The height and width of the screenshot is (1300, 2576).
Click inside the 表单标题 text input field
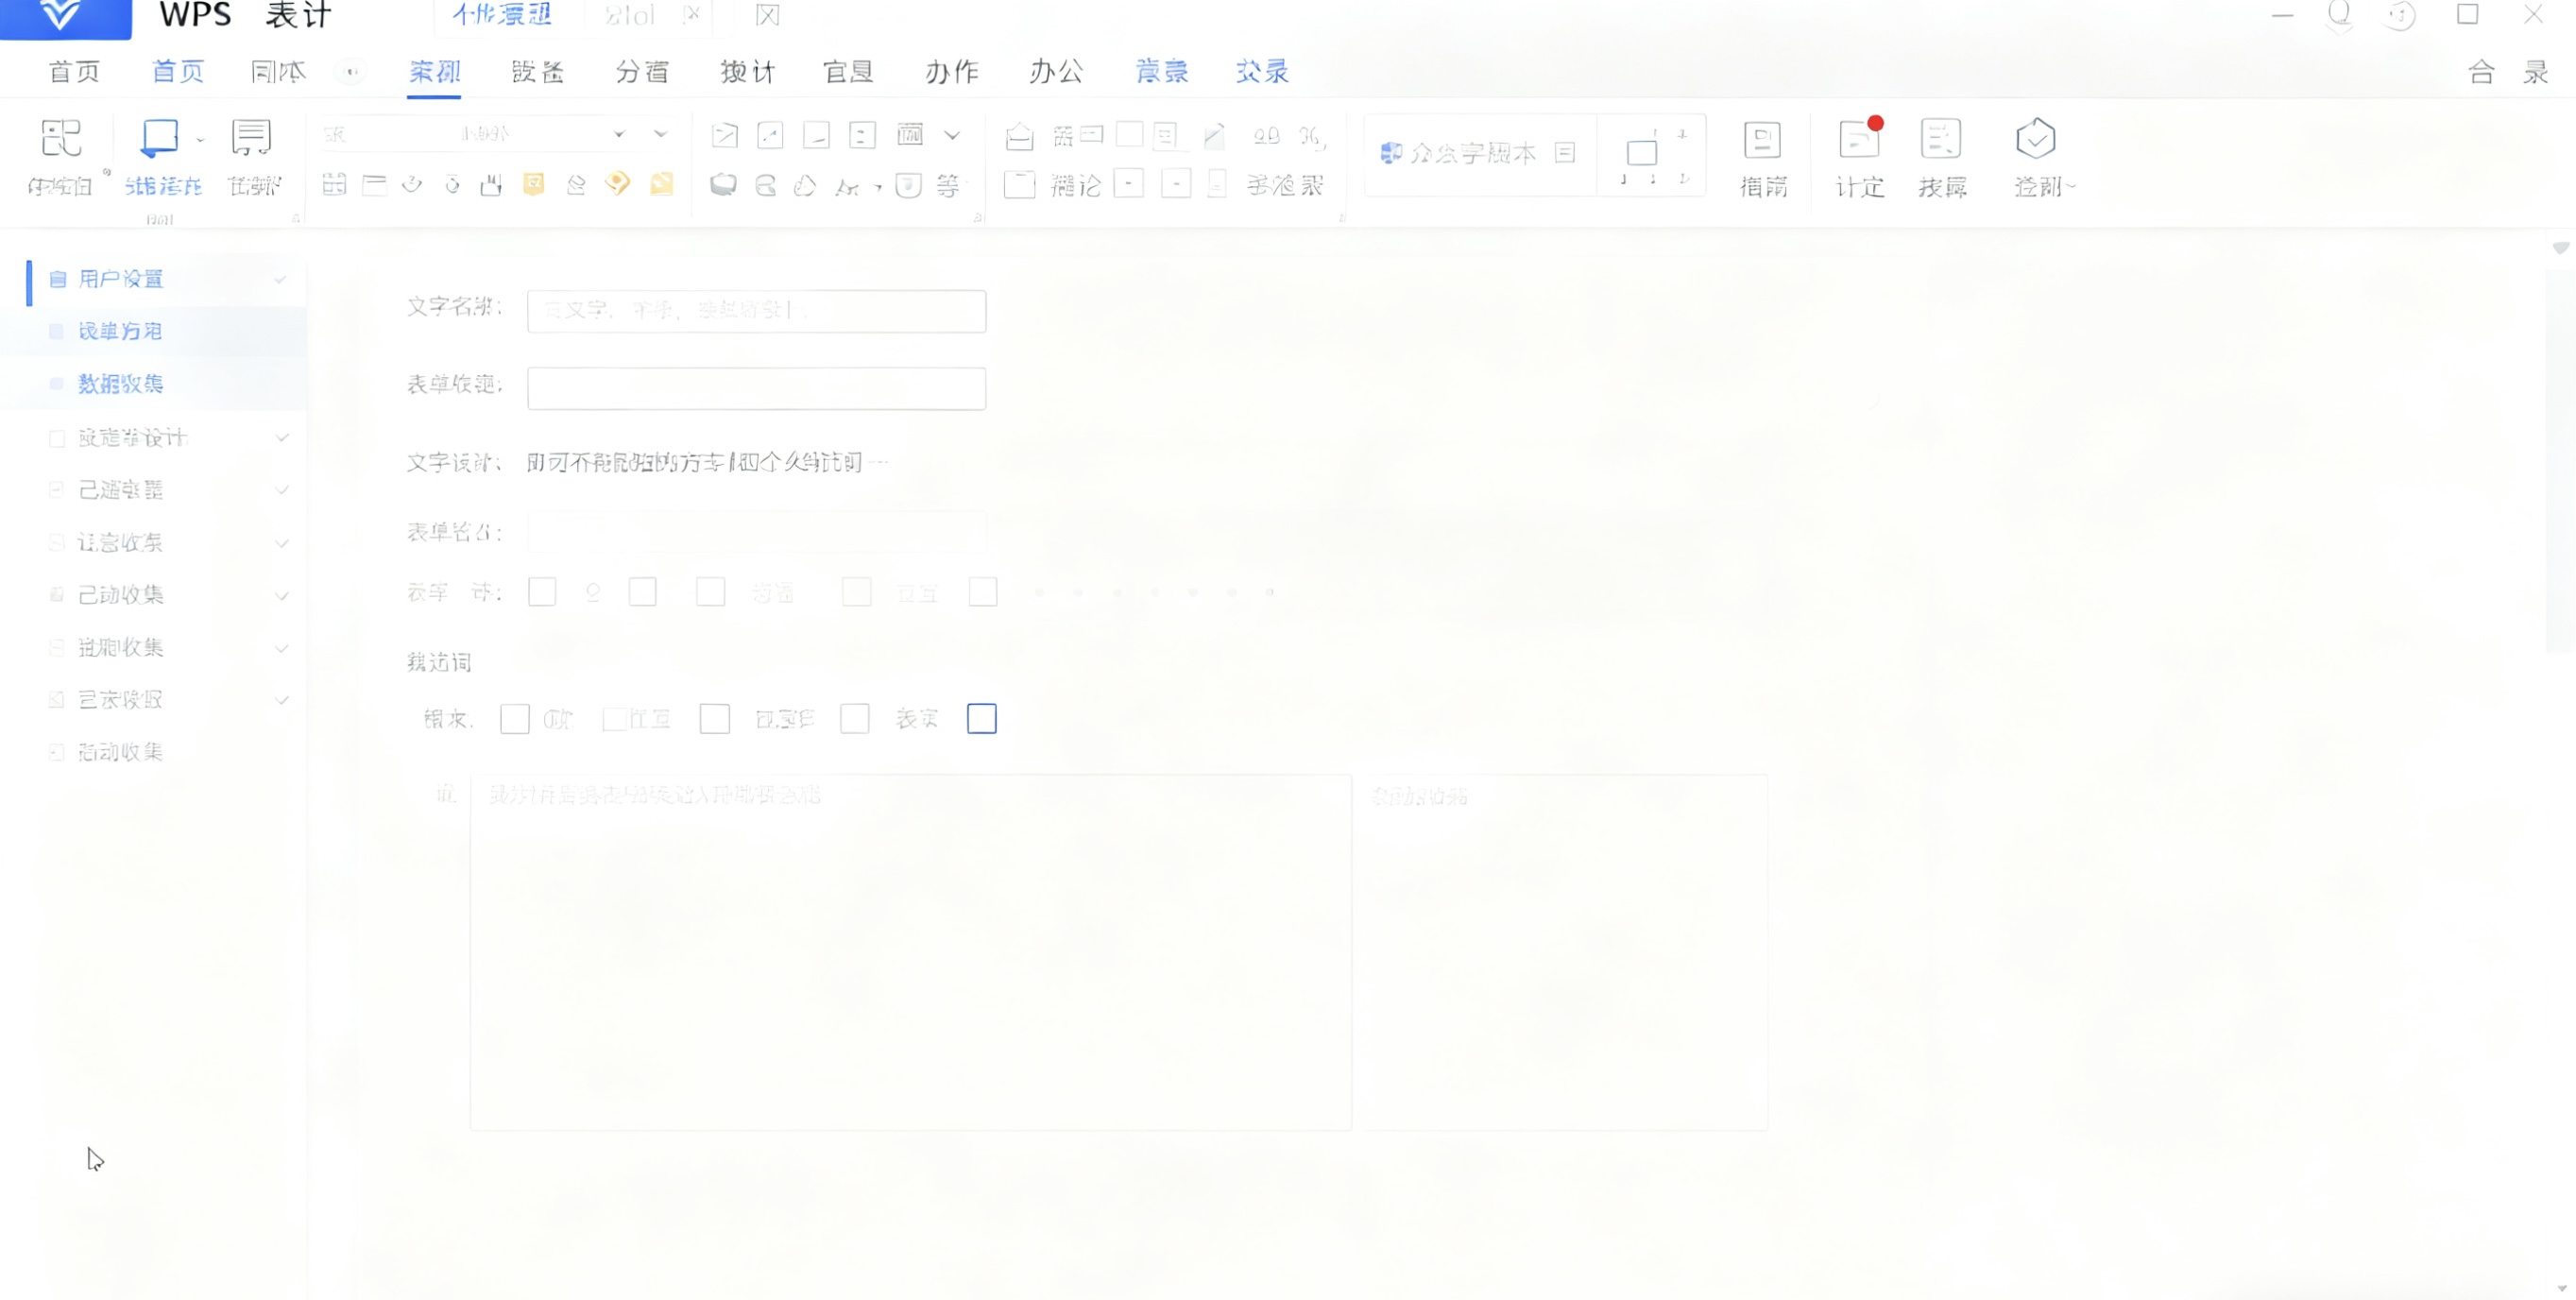click(756, 388)
